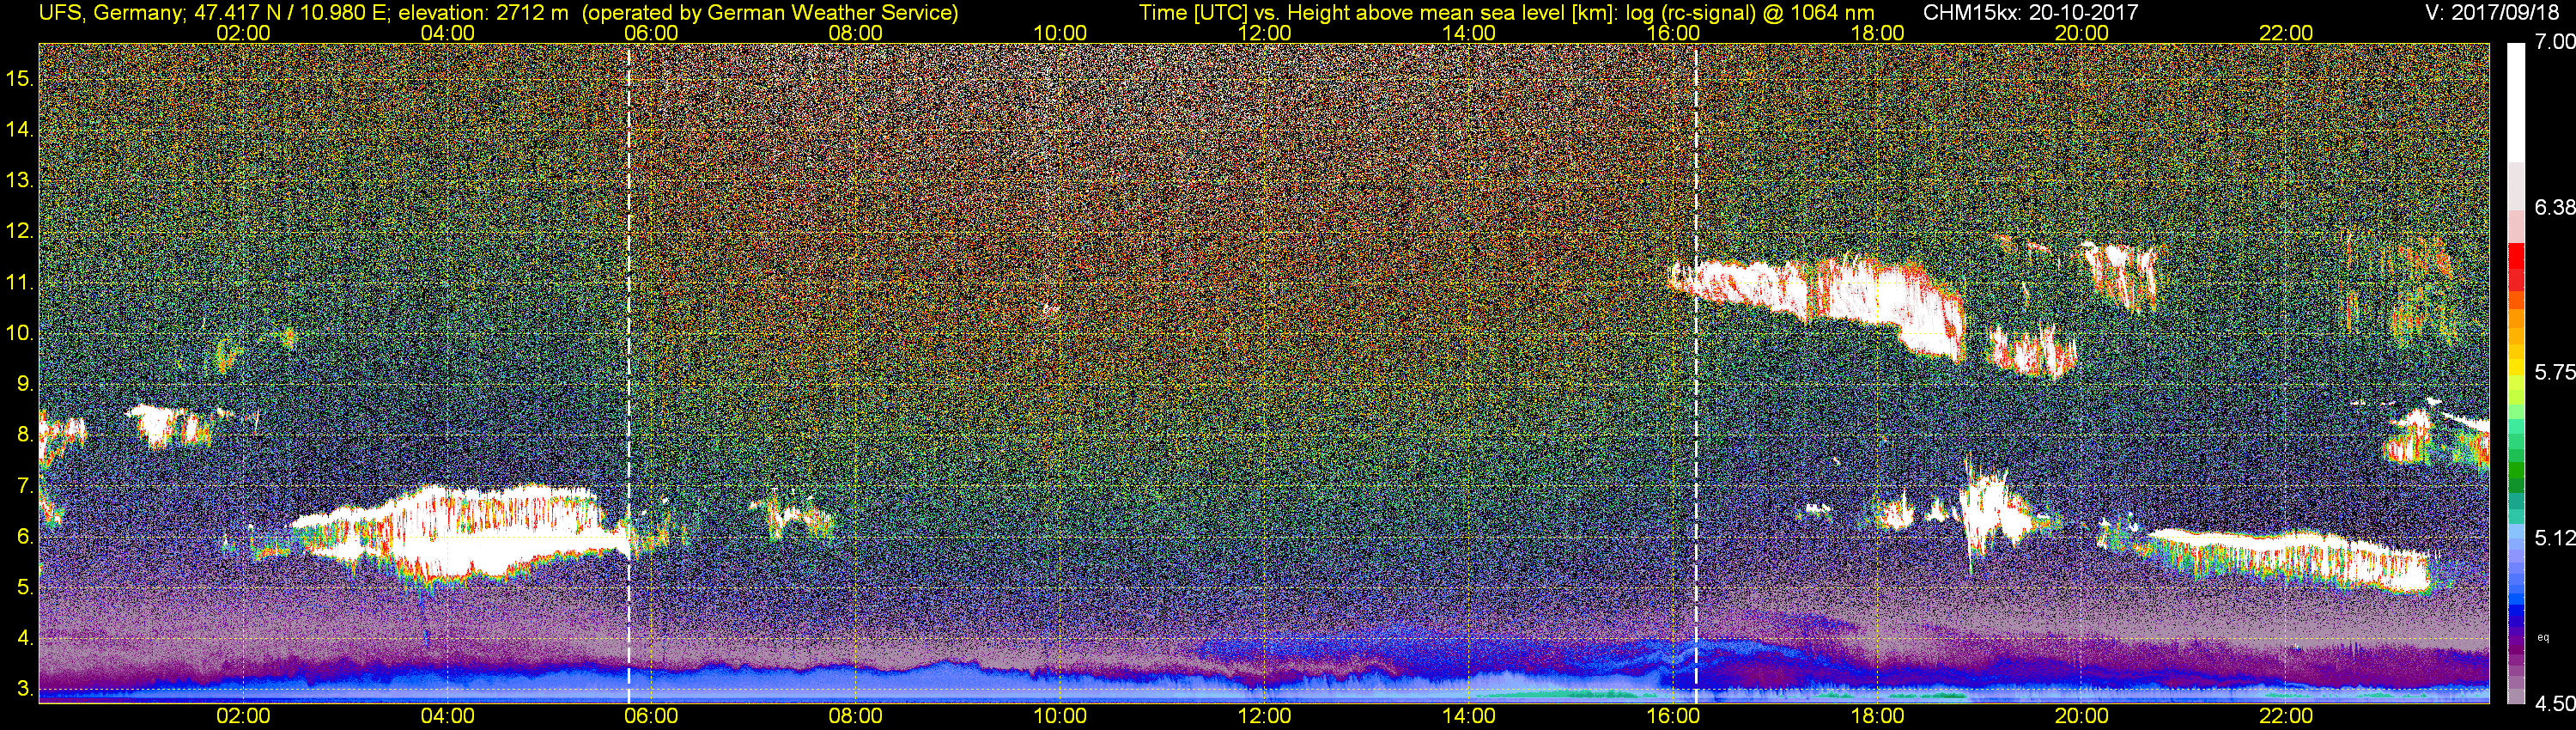Click the "elevation: 2712 m" text

[x=484, y=13]
